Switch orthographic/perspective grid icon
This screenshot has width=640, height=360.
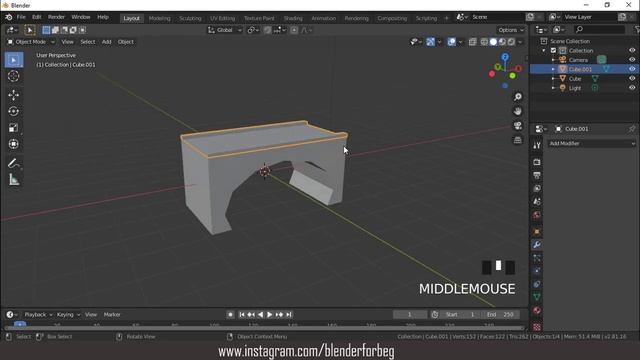(x=518, y=140)
